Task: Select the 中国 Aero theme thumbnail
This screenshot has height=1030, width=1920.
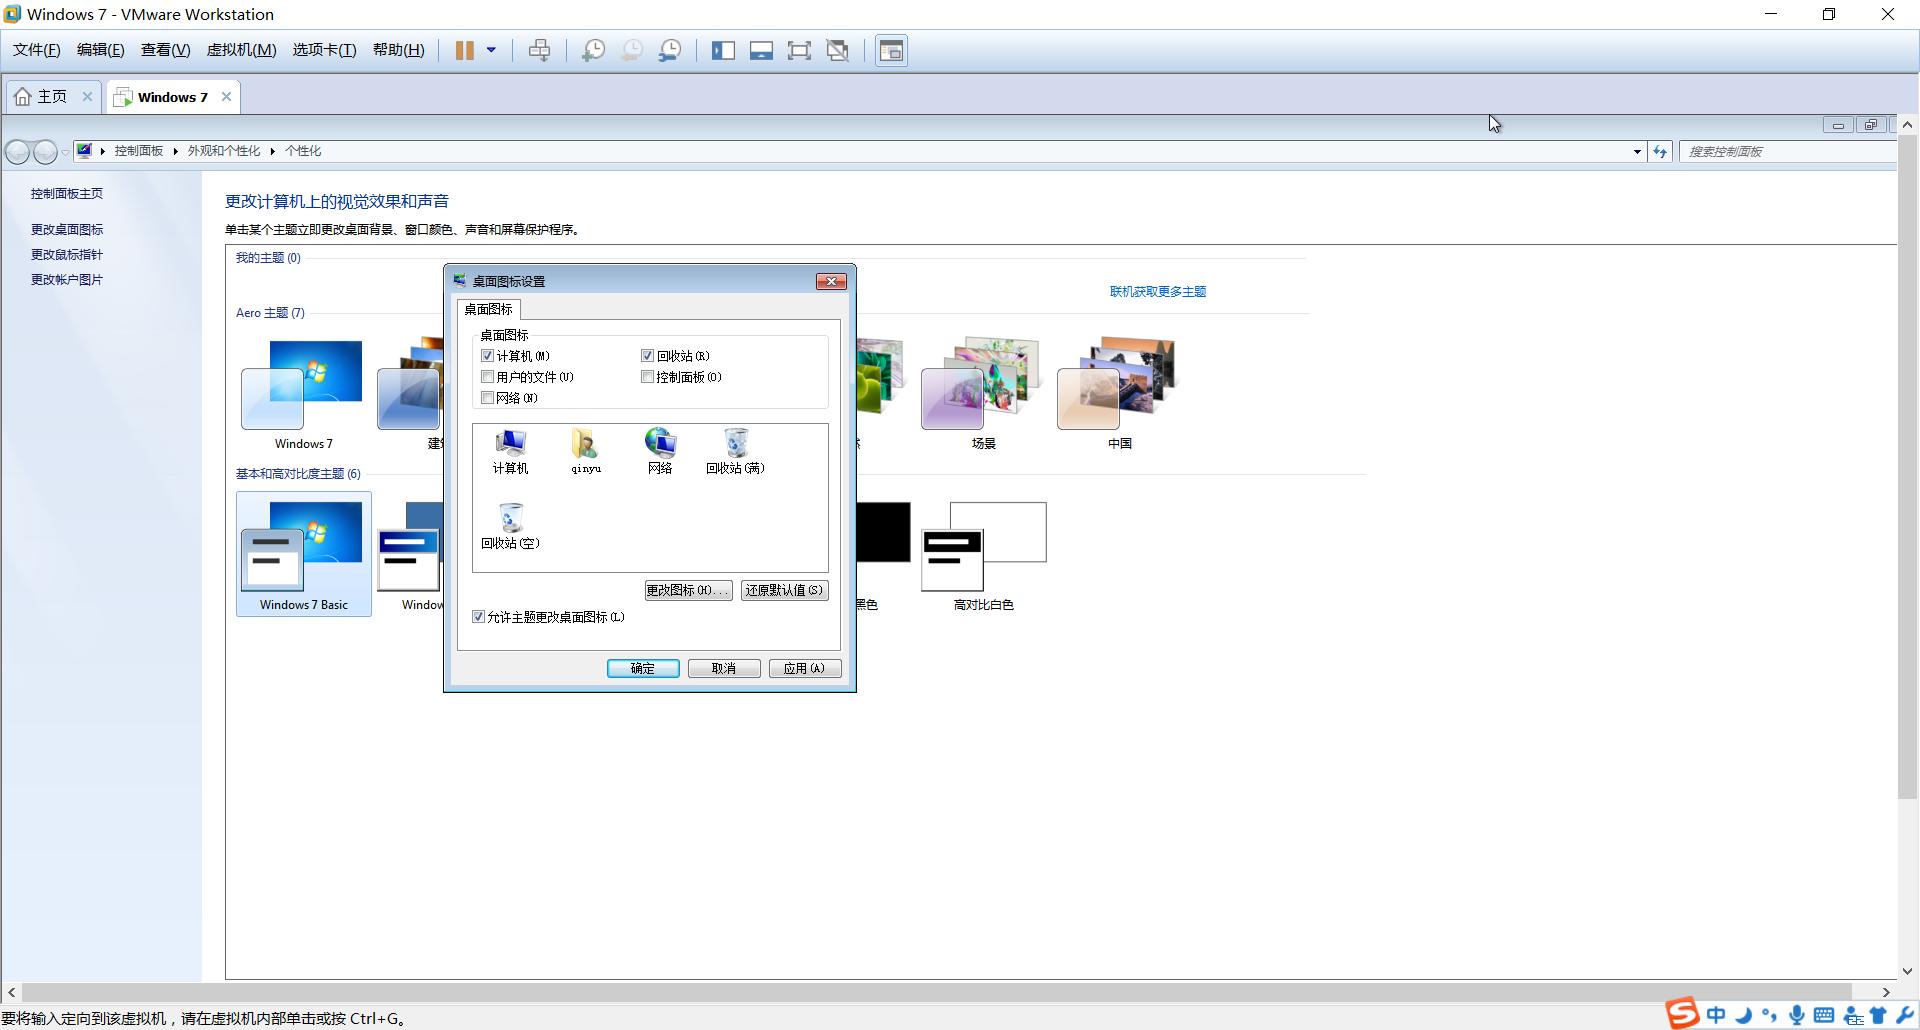Action: pyautogui.click(x=1119, y=394)
